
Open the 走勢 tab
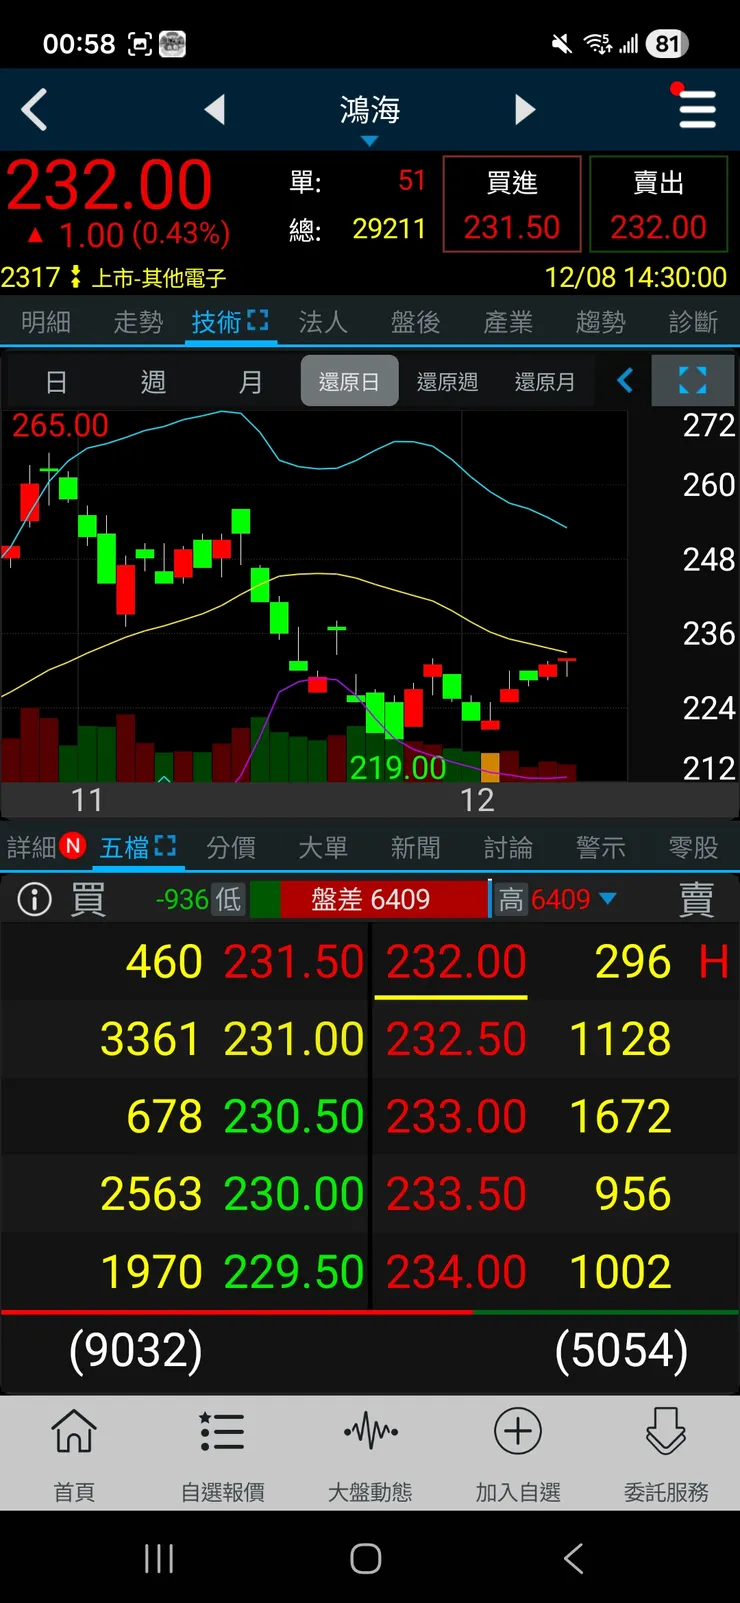pyautogui.click(x=138, y=322)
